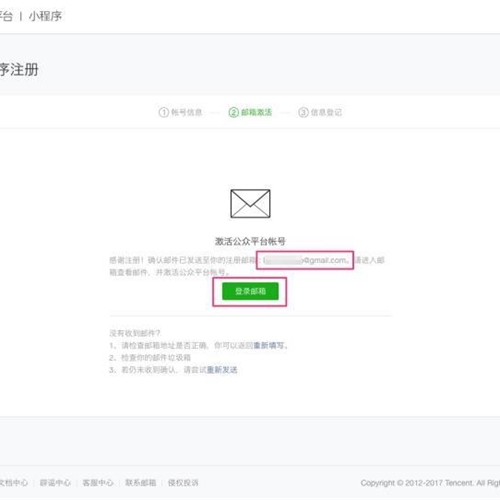Open the 客服中心 footer link
Screen dimensions: 500x500
98,483
